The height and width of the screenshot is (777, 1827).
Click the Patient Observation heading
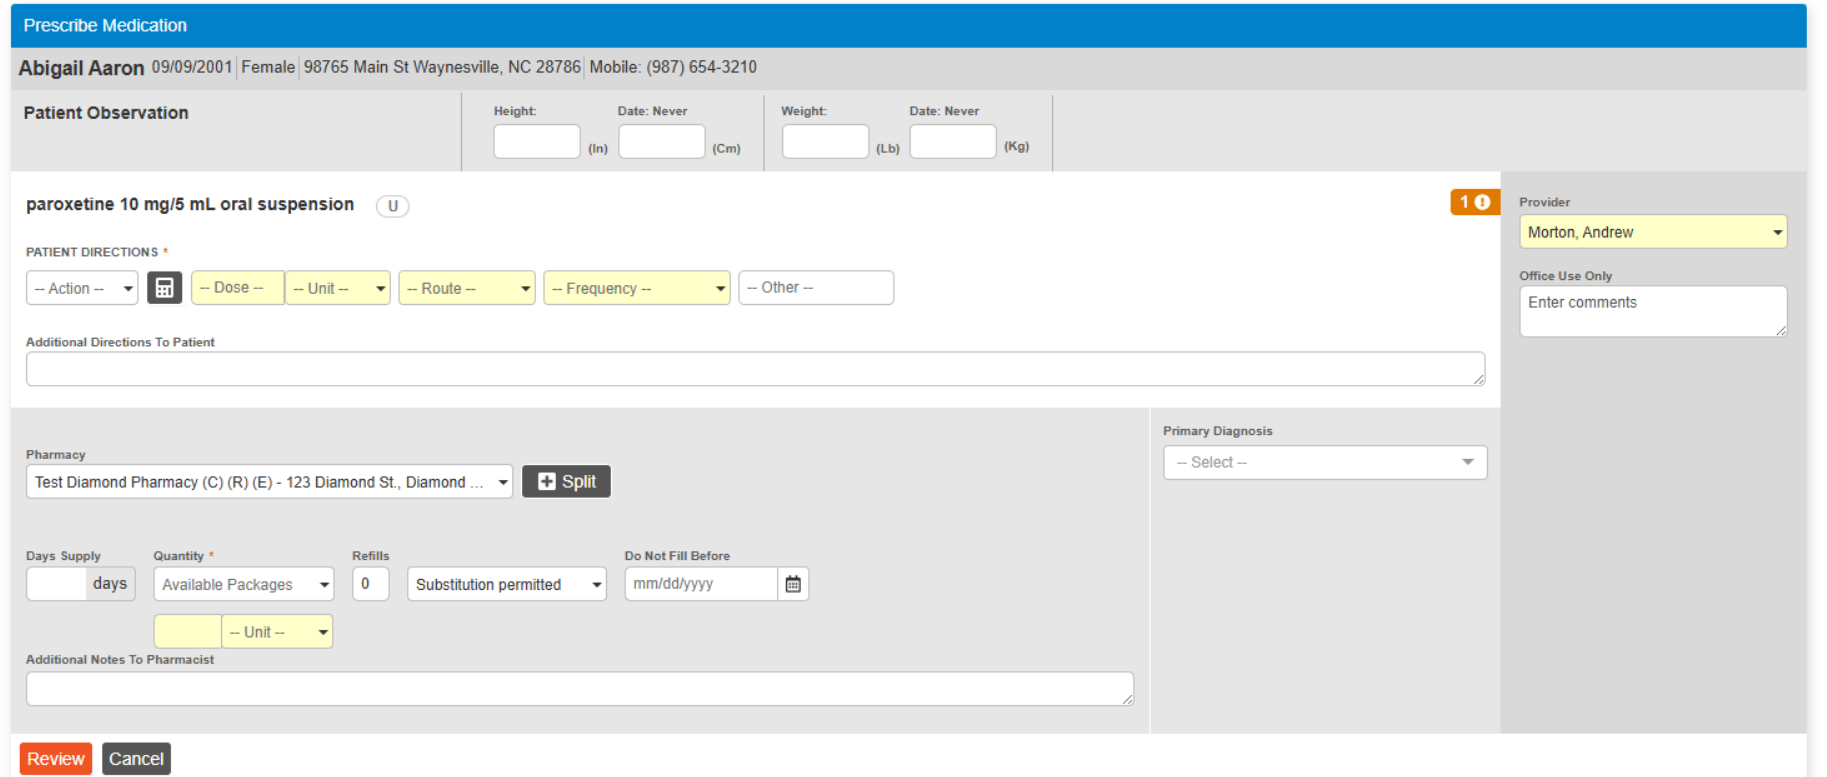tap(106, 113)
